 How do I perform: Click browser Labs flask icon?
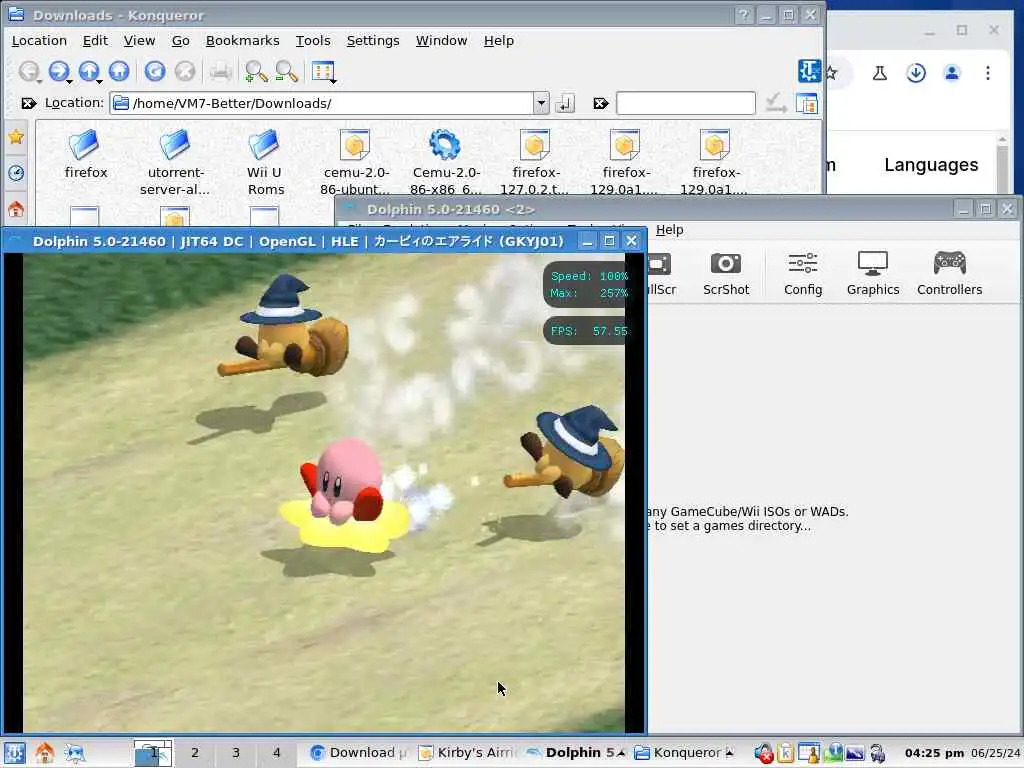(x=880, y=72)
